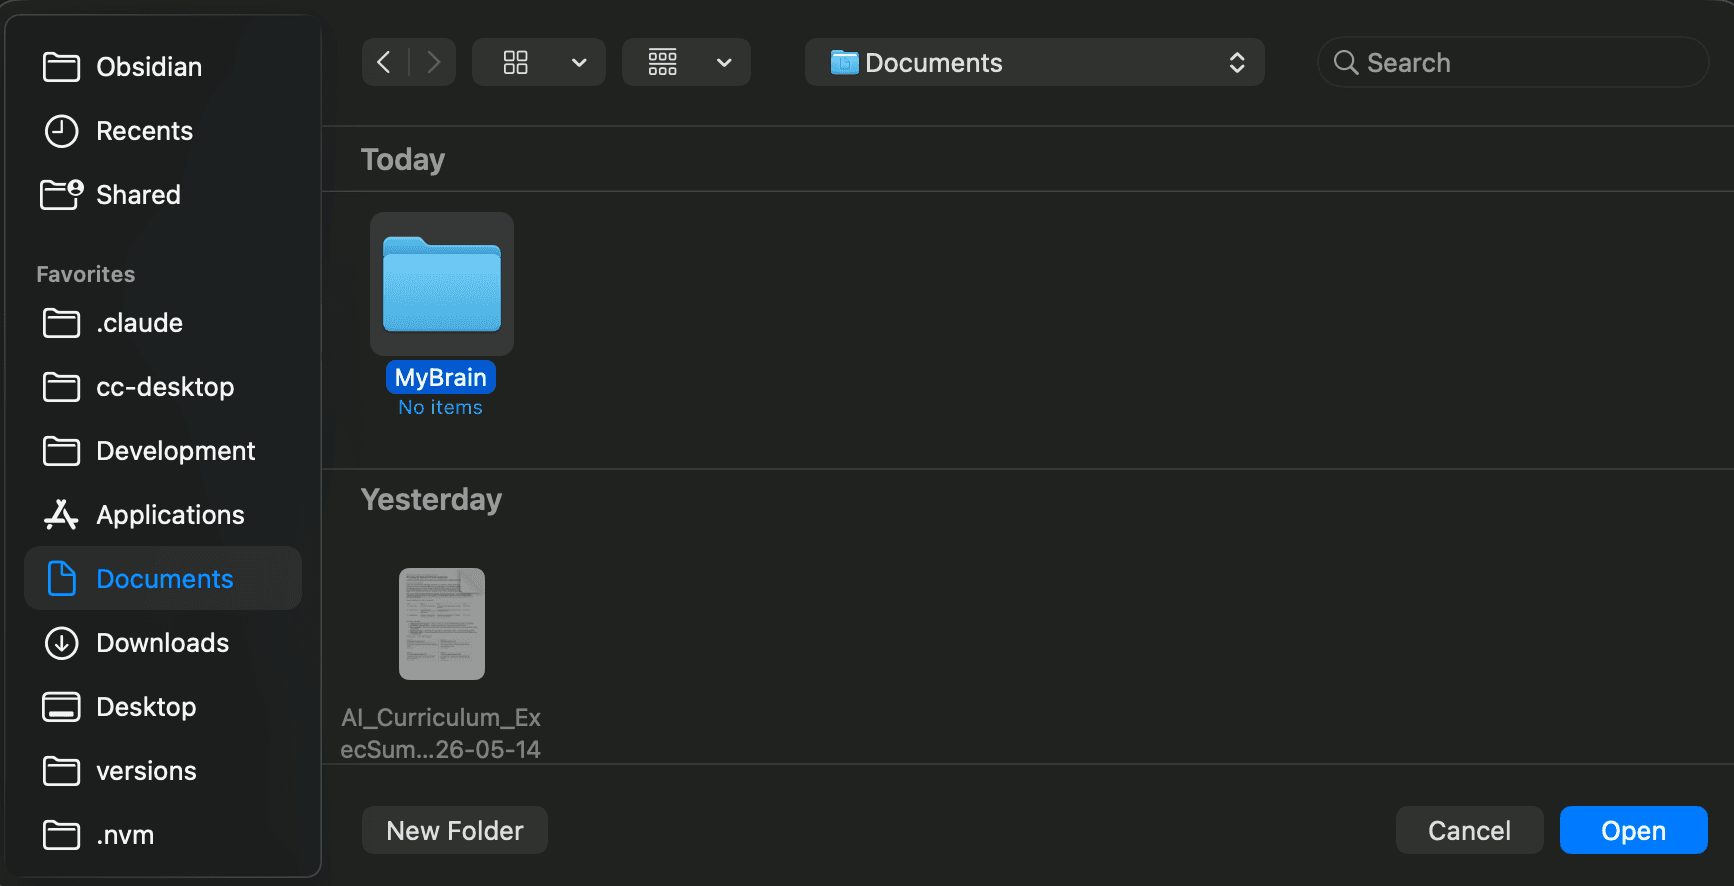Select the MyBrain folder thumbnail
The image size is (1734, 886).
(x=442, y=284)
